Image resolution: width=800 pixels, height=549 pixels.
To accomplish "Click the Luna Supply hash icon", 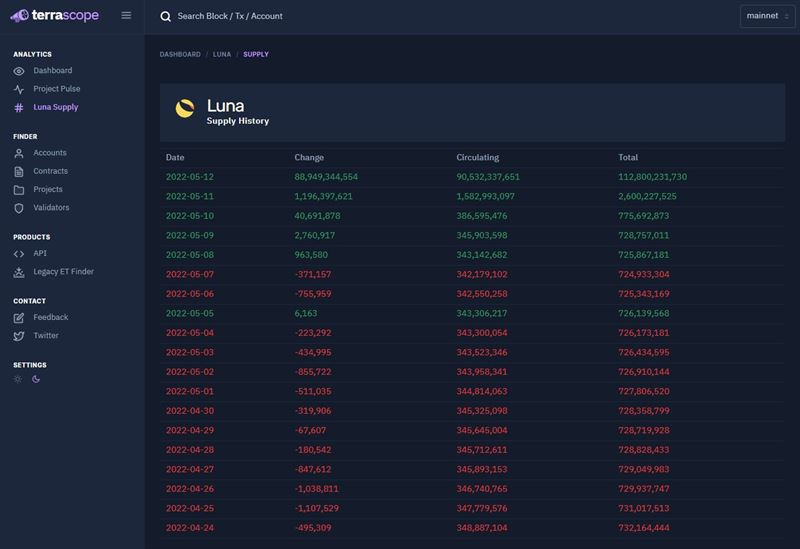I will (19, 108).
